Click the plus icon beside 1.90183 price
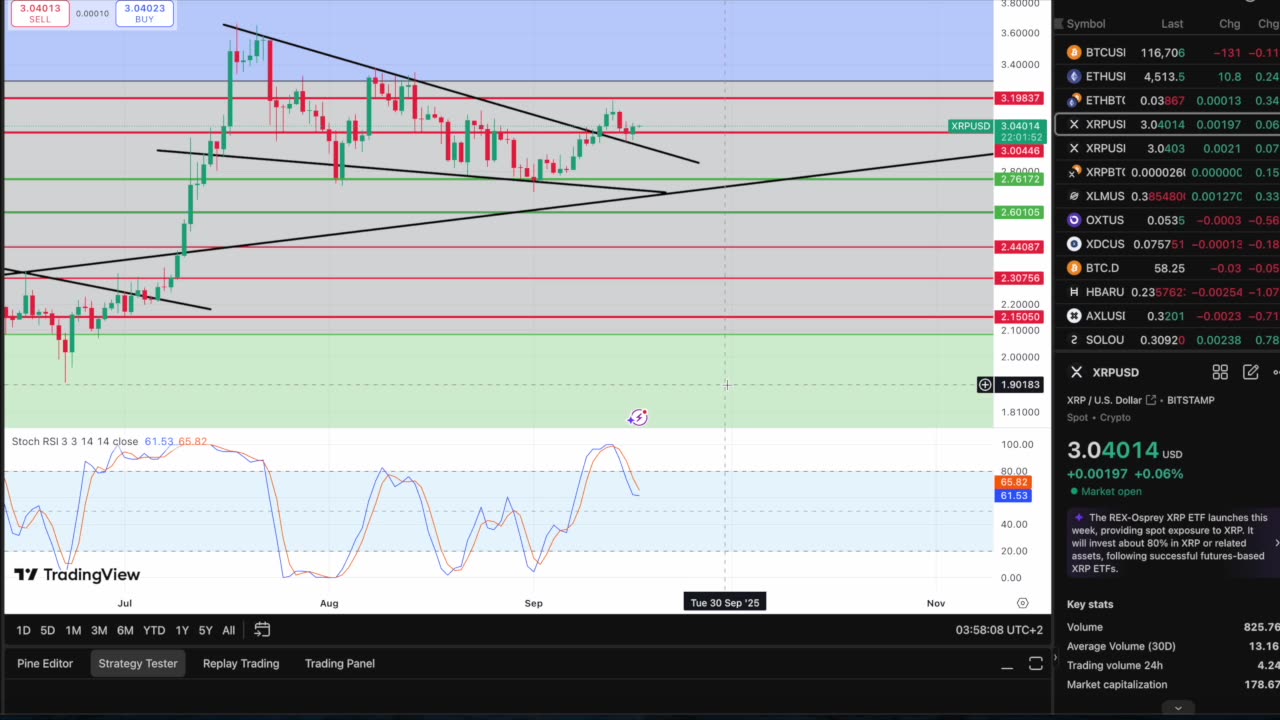Viewport: 1280px width, 720px height. coord(985,385)
